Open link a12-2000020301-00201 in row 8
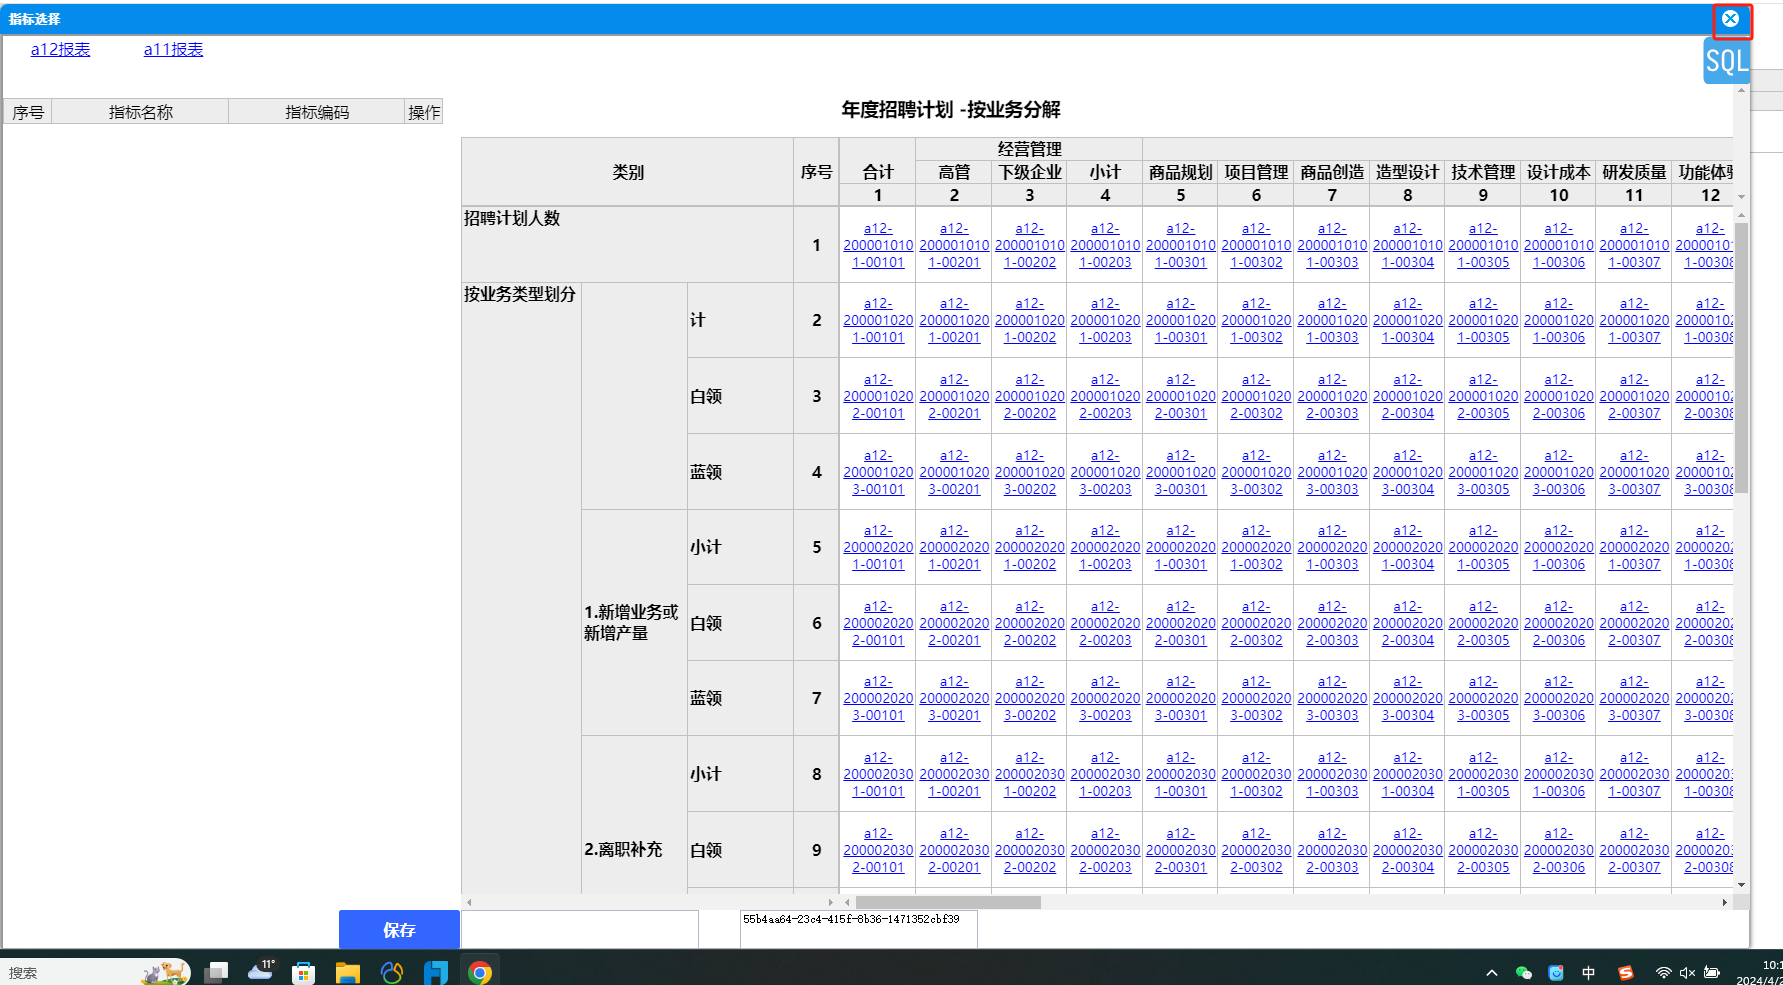 point(954,774)
